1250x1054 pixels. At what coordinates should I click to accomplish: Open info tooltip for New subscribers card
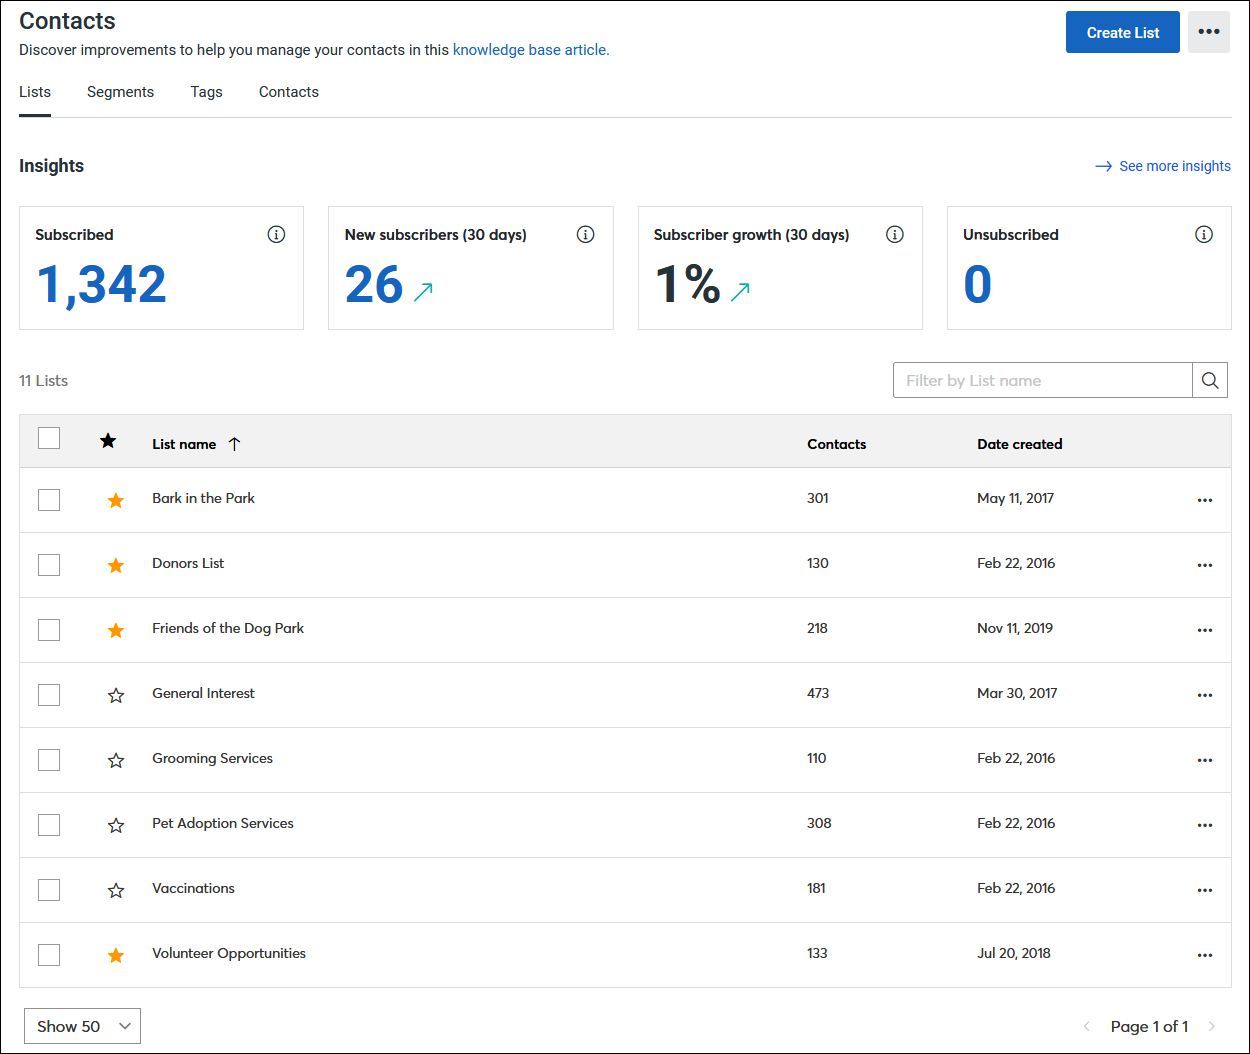tap(586, 234)
